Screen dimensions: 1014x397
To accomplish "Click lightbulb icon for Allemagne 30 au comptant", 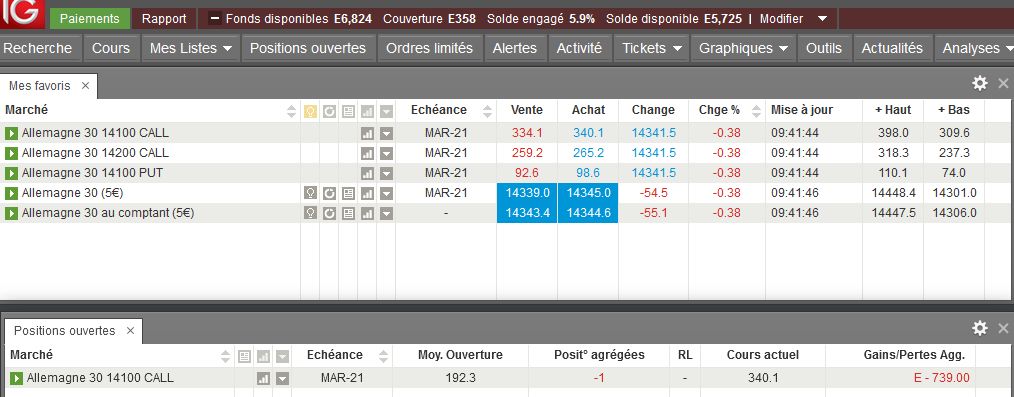I will [x=310, y=213].
